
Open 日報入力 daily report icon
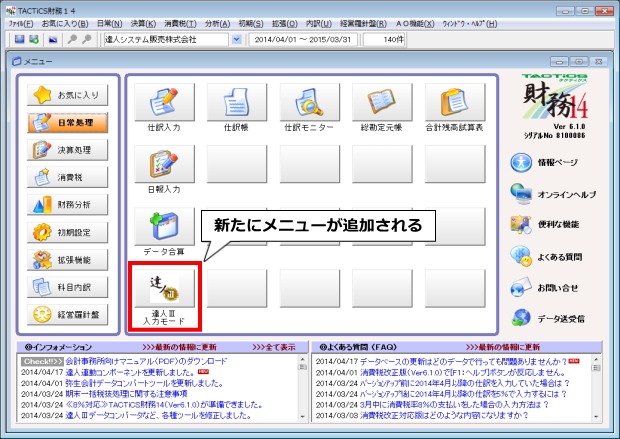pyautogui.click(x=164, y=164)
